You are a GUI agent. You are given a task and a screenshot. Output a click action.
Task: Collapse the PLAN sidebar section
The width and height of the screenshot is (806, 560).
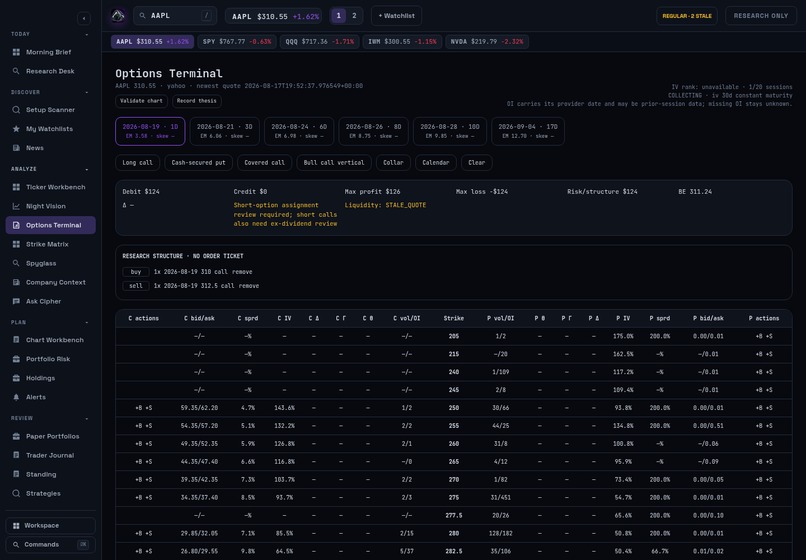tap(86, 322)
